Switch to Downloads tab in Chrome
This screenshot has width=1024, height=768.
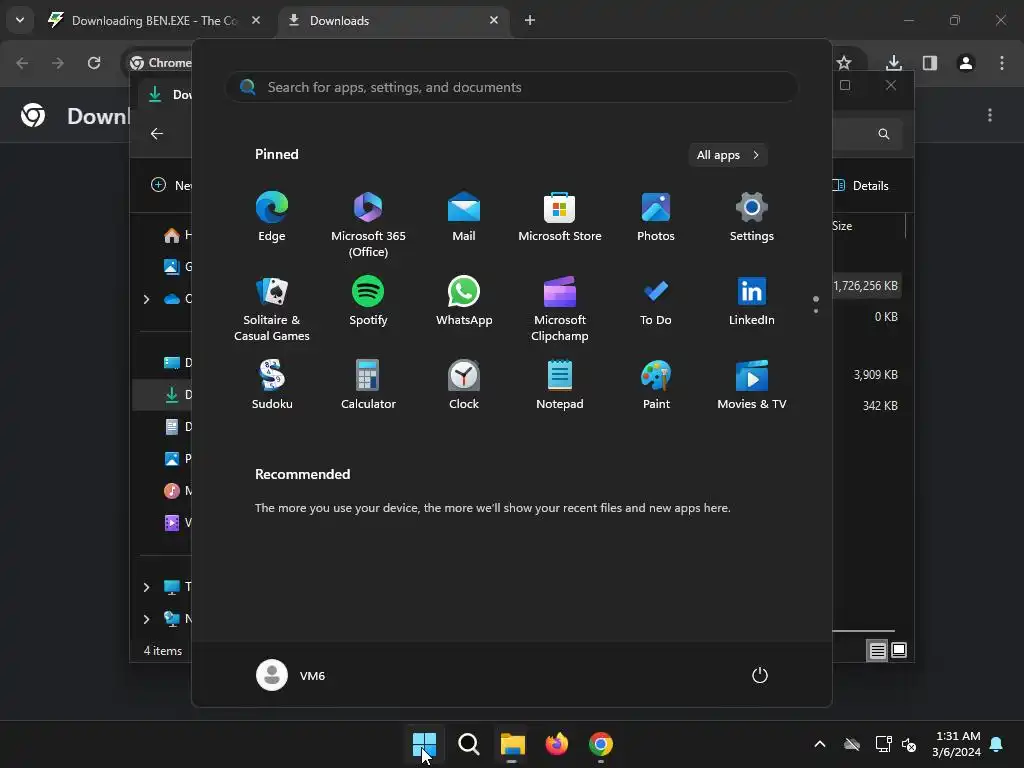point(392,21)
